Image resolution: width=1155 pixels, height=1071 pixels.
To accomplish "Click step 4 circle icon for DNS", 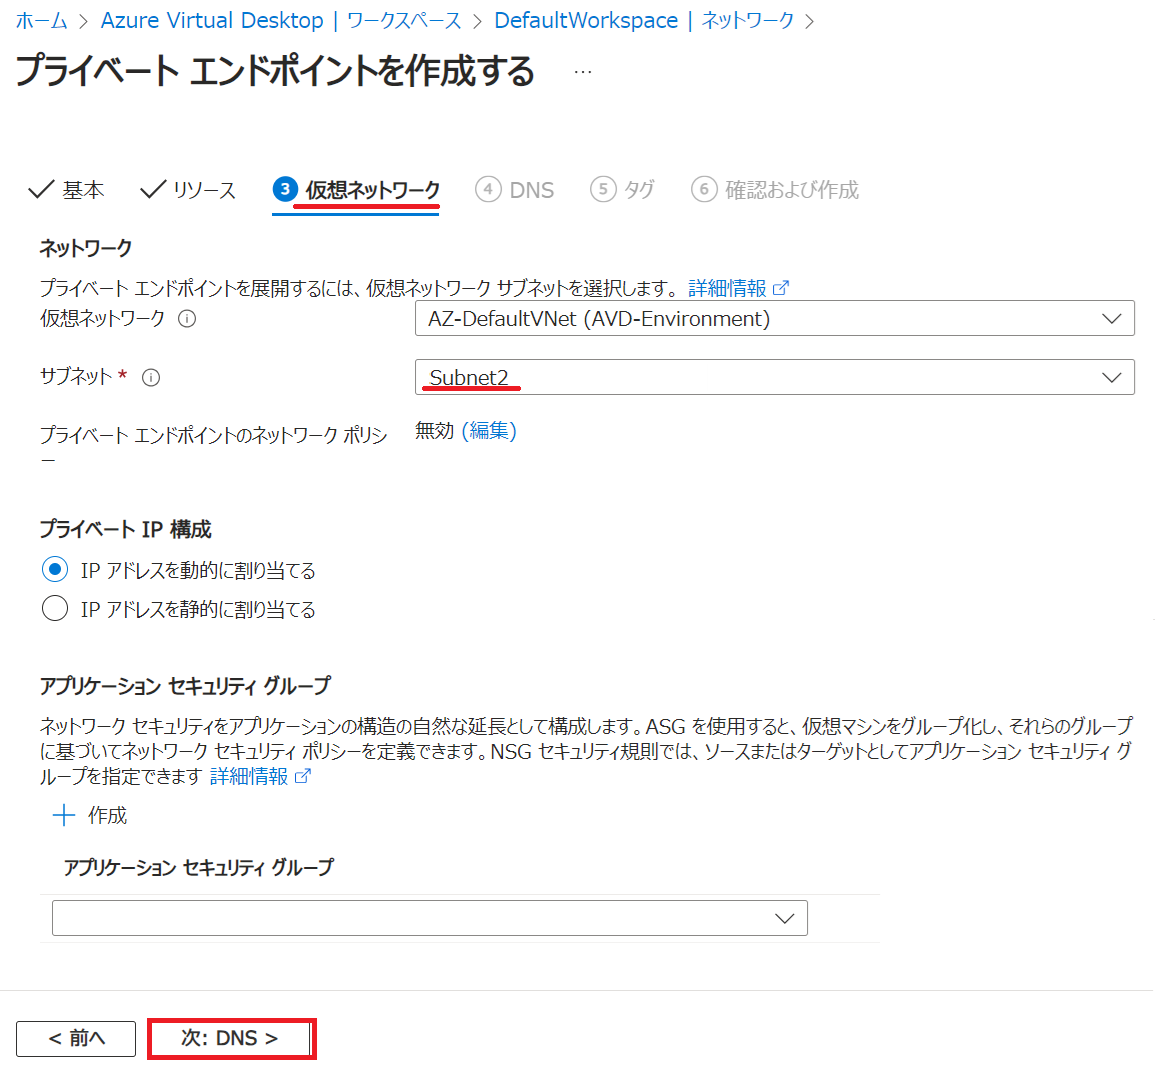I will pyautogui.click(x=488, y=189).
